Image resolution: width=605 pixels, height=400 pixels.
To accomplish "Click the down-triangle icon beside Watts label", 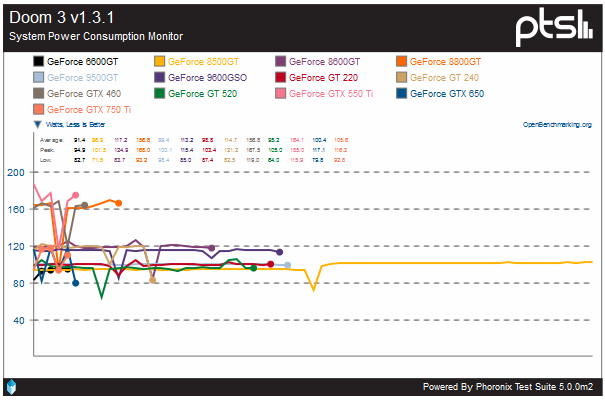I will (x=37, y=125).
